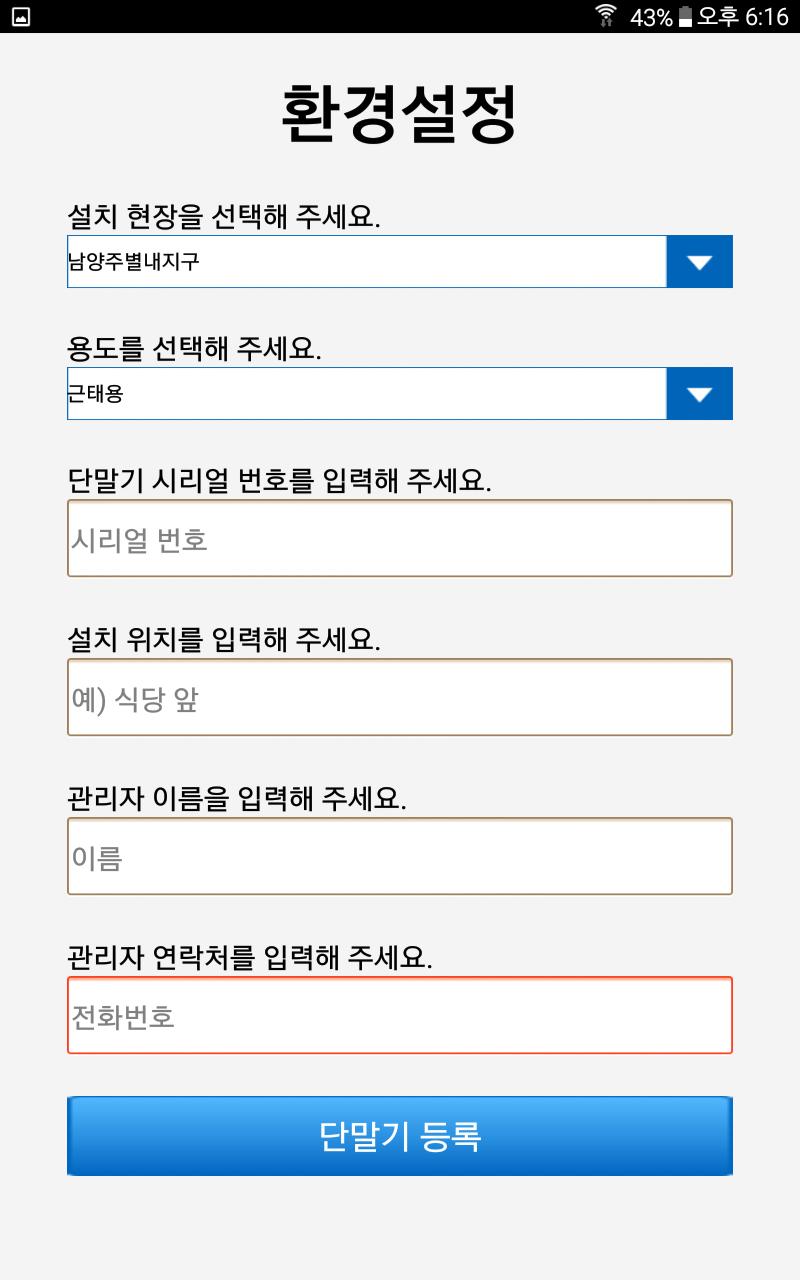
Task: Tap label 관리자 이름을 입력해 주세요
Action: (x=237, y=798)
